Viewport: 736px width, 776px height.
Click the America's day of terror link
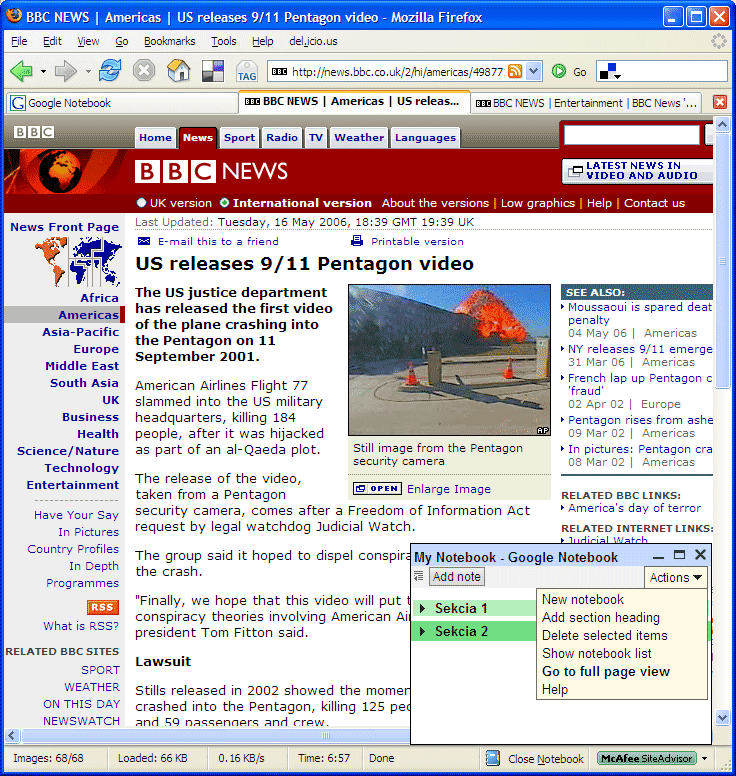[x=635, y=508]
